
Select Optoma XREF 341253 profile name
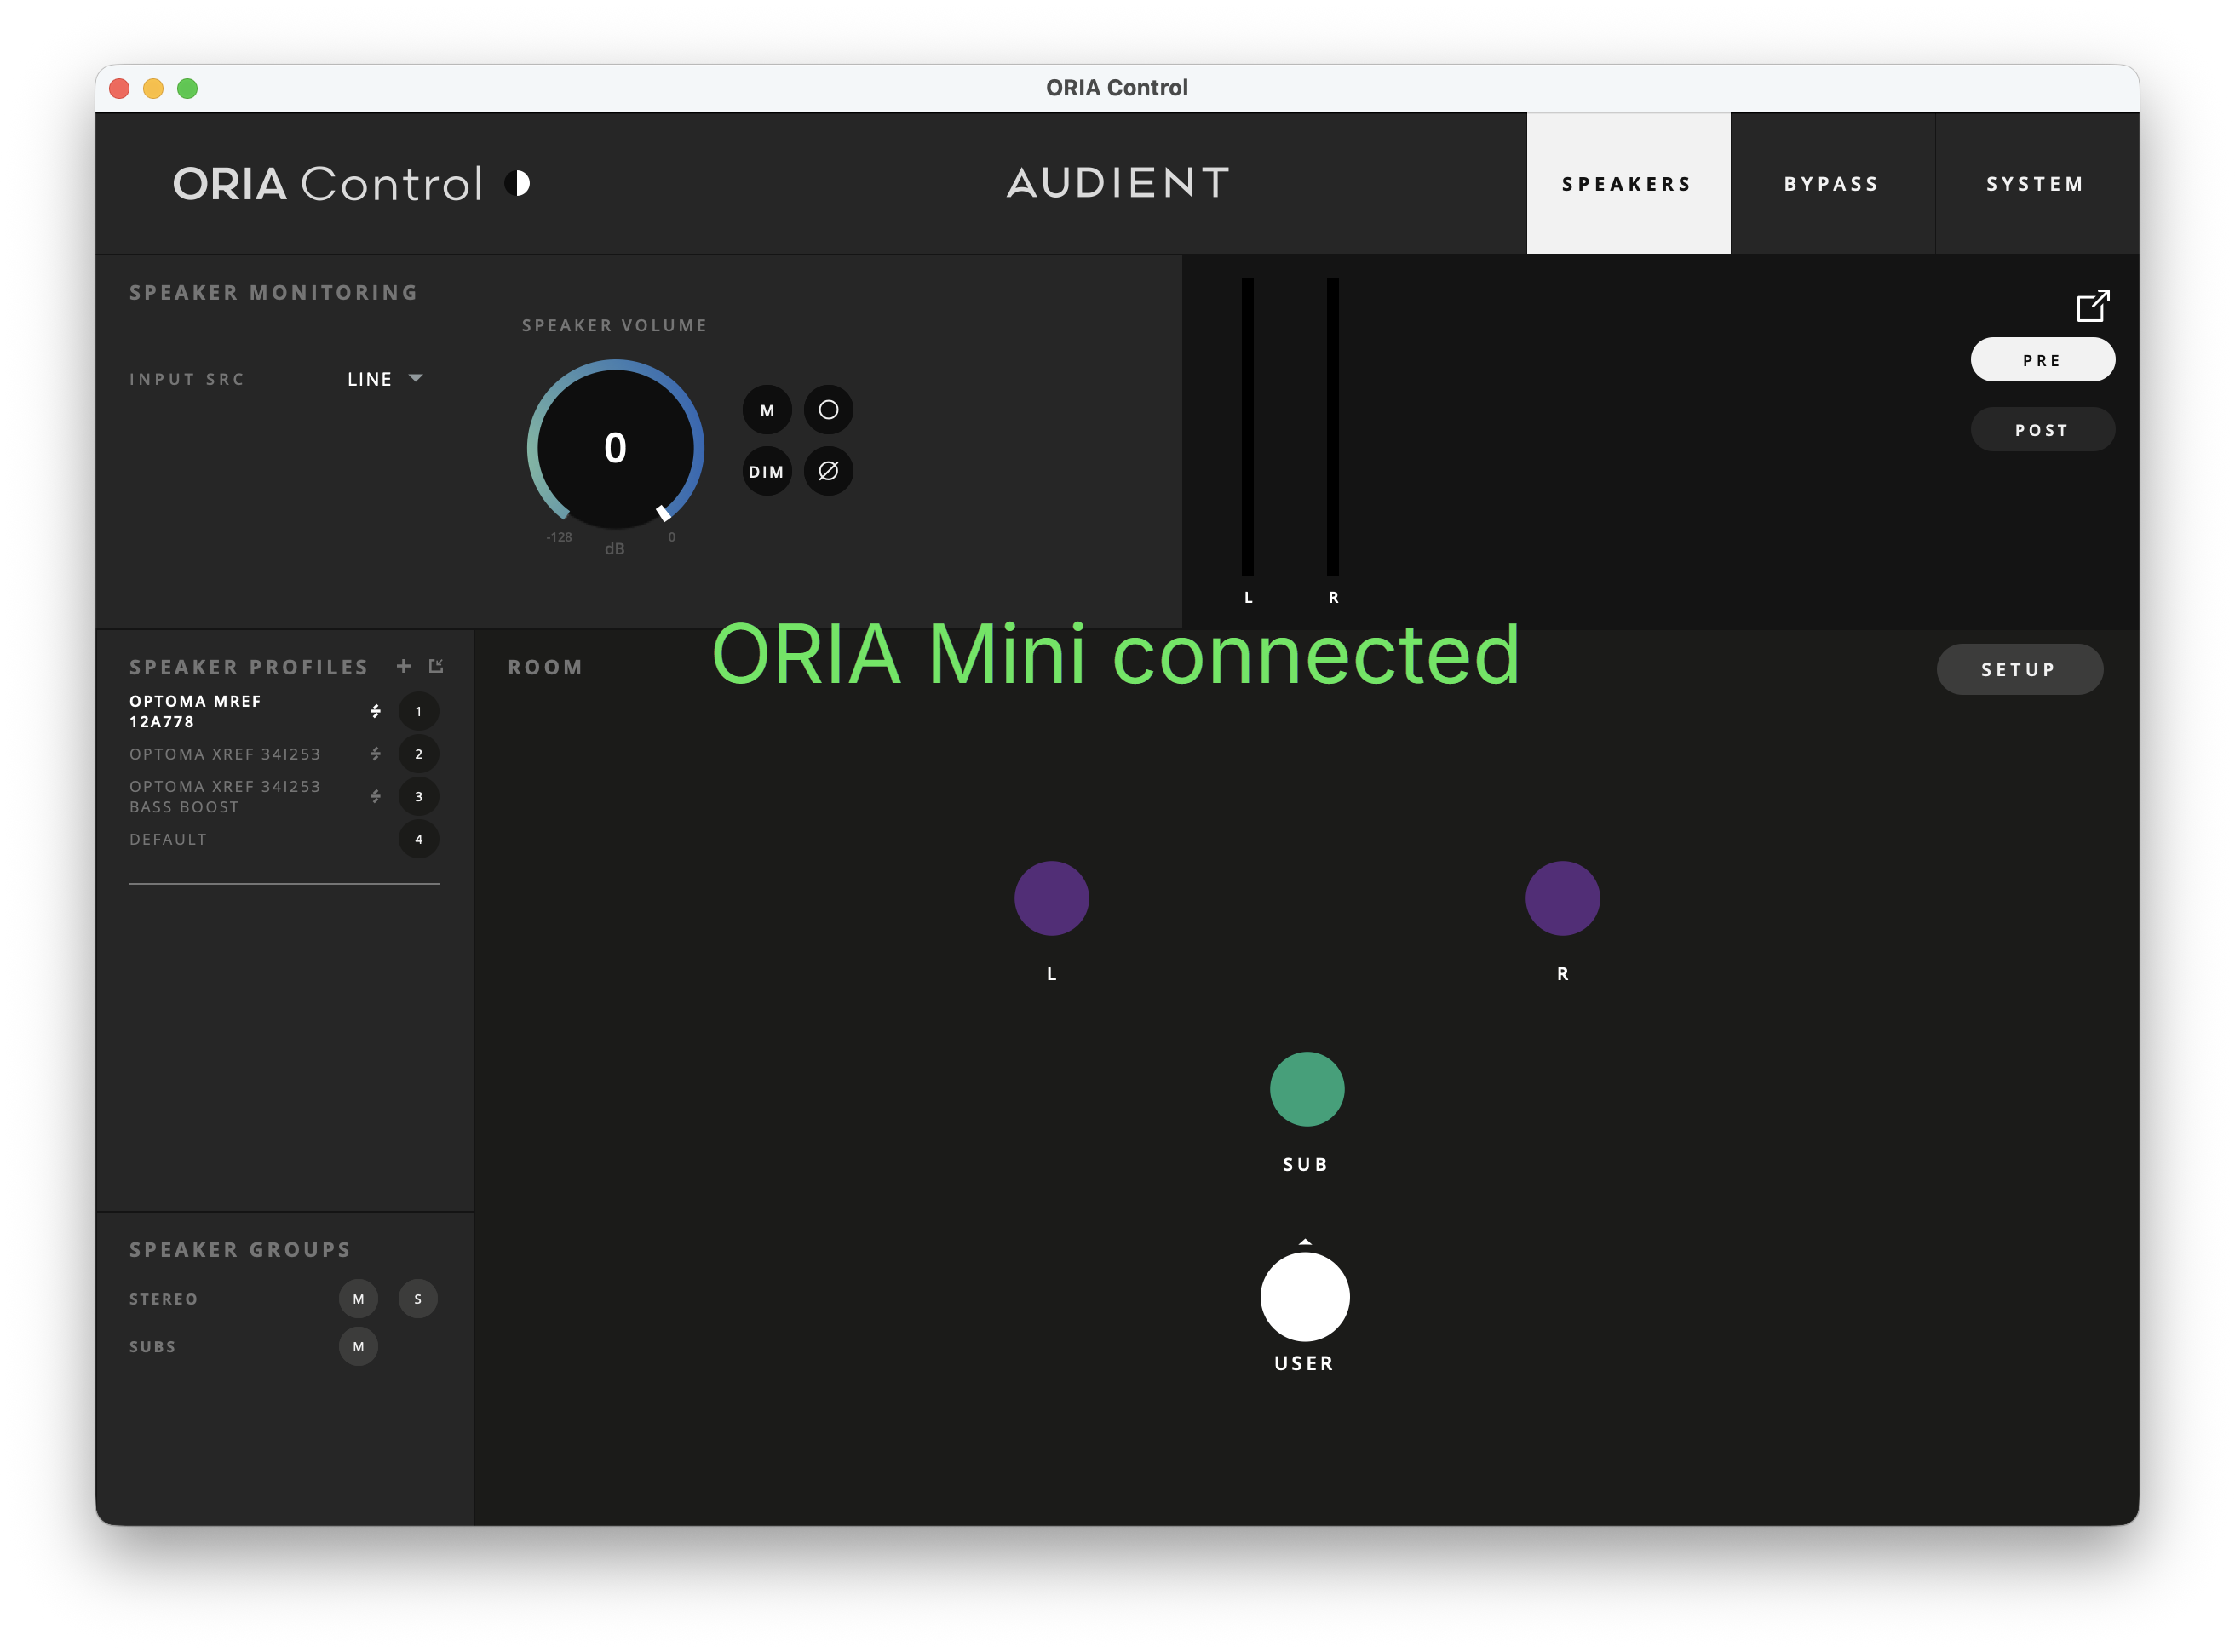pos(225,754)
